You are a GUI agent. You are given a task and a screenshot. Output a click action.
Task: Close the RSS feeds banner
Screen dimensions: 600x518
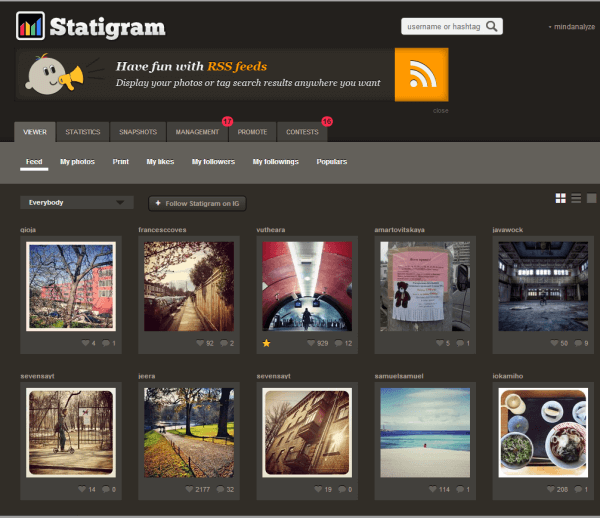pyautogui.click(x=440, y=109)
